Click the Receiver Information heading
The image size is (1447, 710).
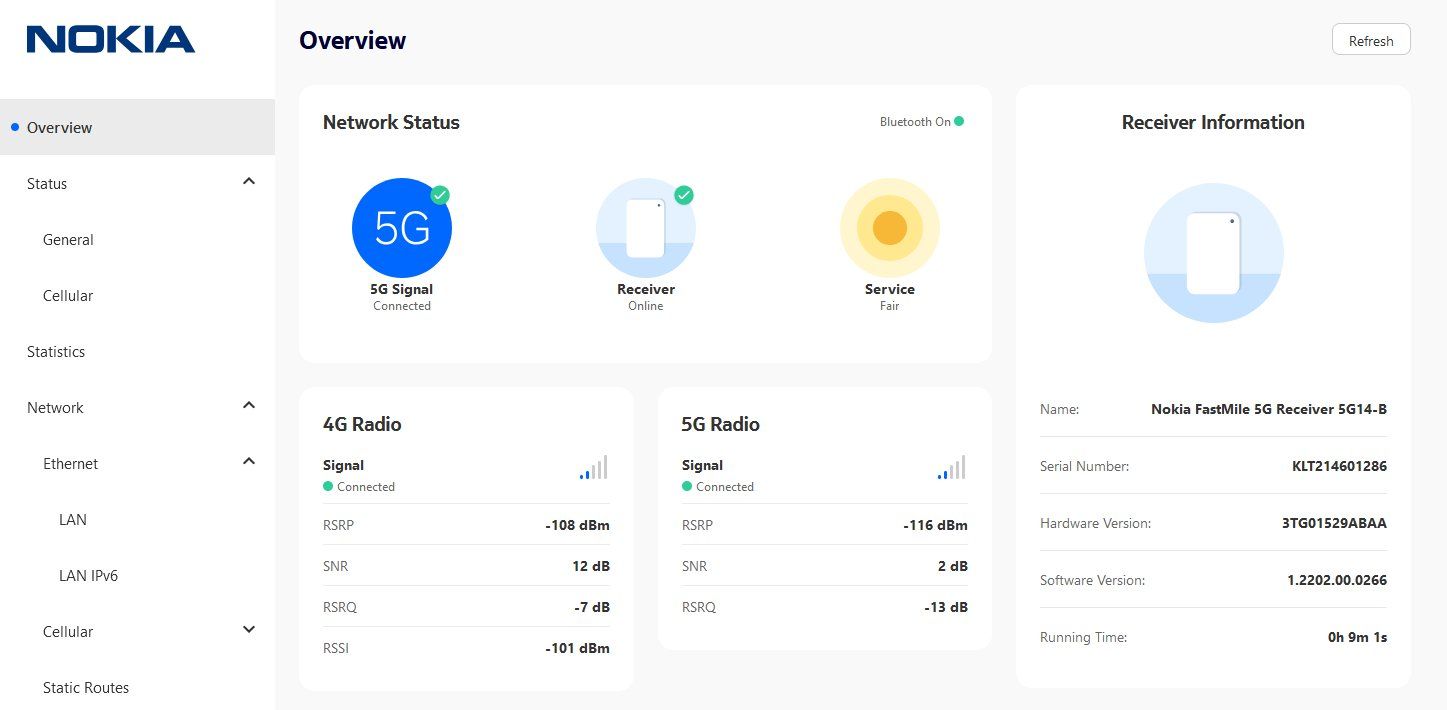pyautogui.click(x=1213, y=123)
